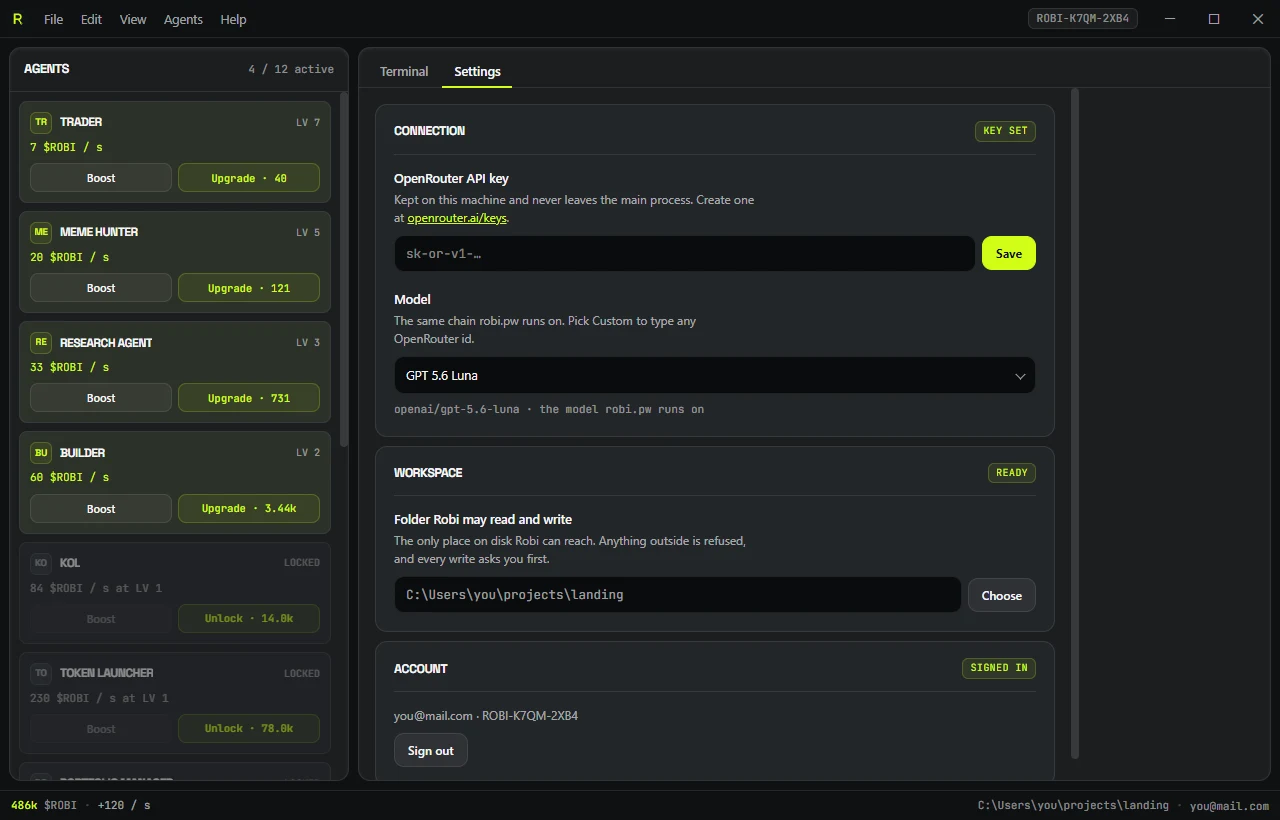Click the Token Launcher LOCKED label
The height and width of the screenshot is (820, 1280).
[302, 673]
